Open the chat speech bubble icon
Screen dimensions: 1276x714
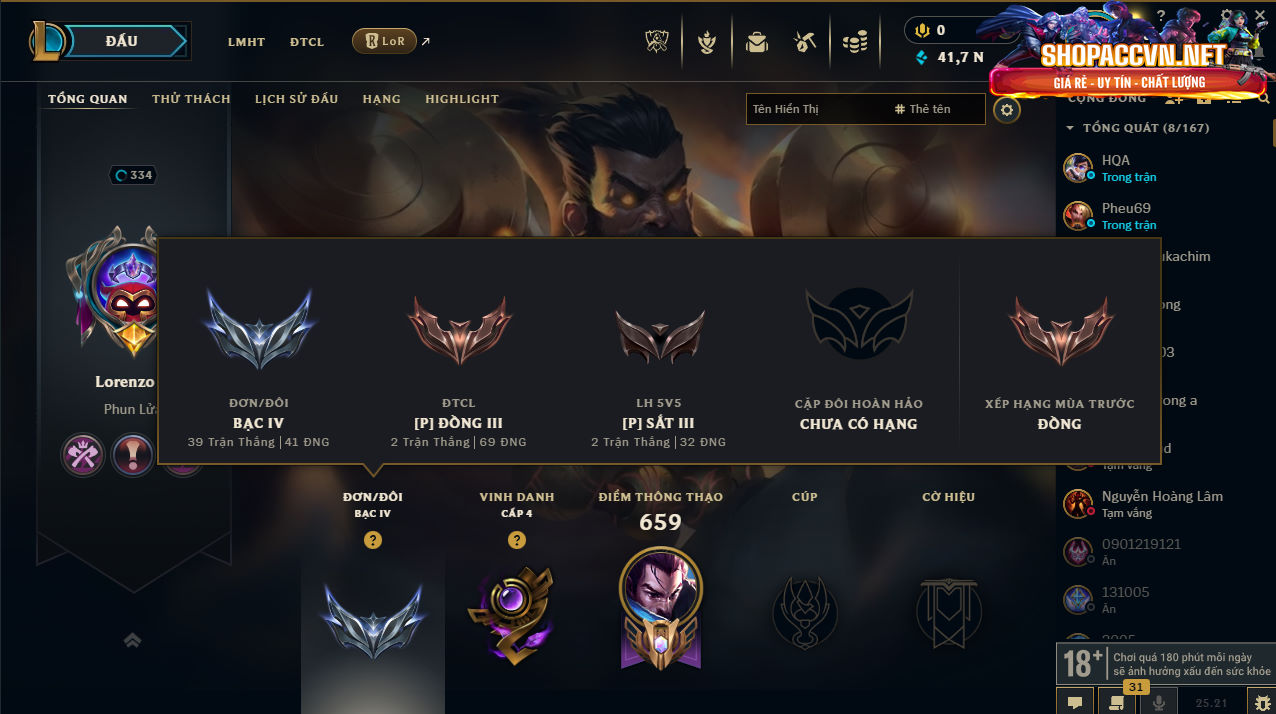pos(1075,703)
